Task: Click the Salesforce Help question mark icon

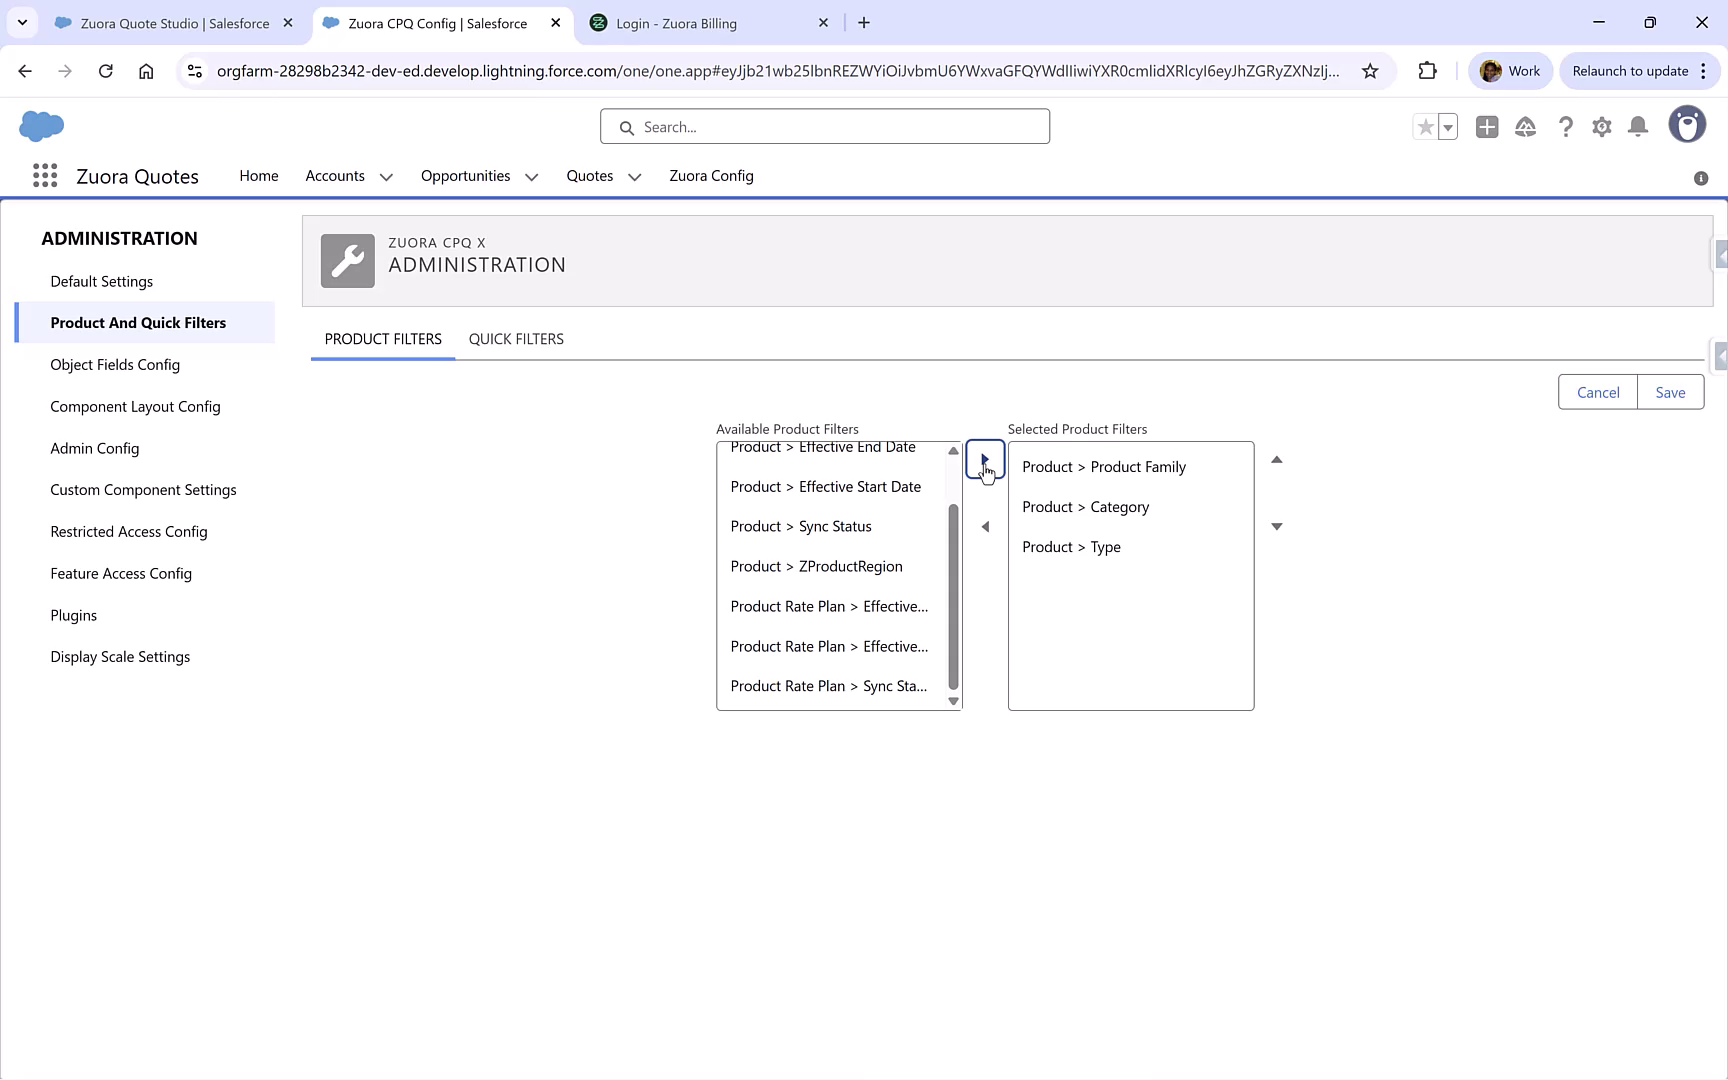Action: pyautogui.click(x=1566, y=126)
